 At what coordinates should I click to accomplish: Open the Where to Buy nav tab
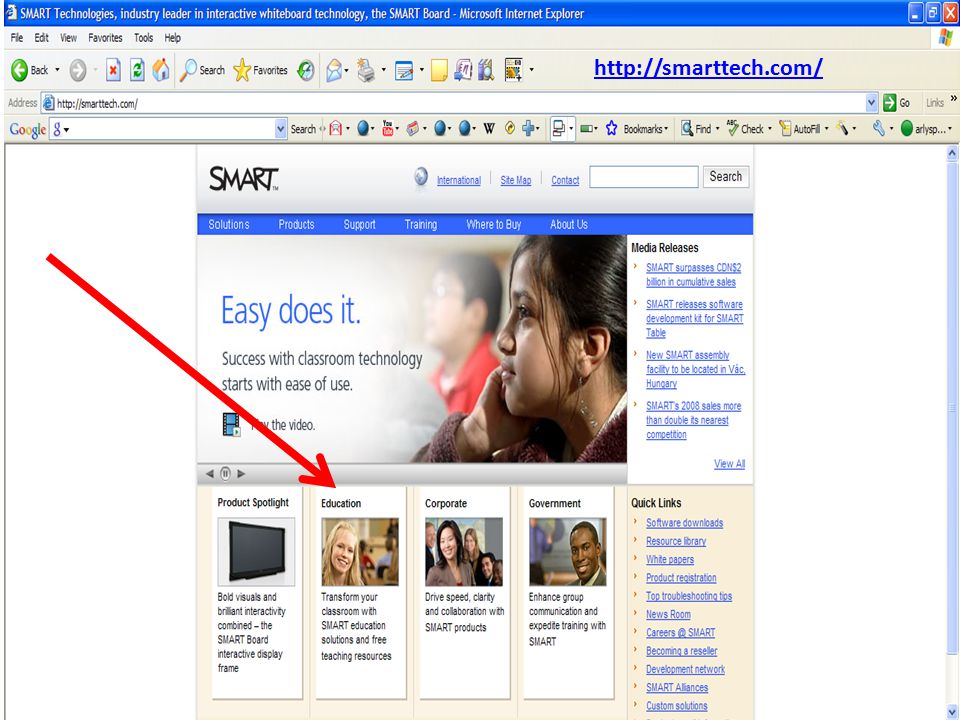493,225
